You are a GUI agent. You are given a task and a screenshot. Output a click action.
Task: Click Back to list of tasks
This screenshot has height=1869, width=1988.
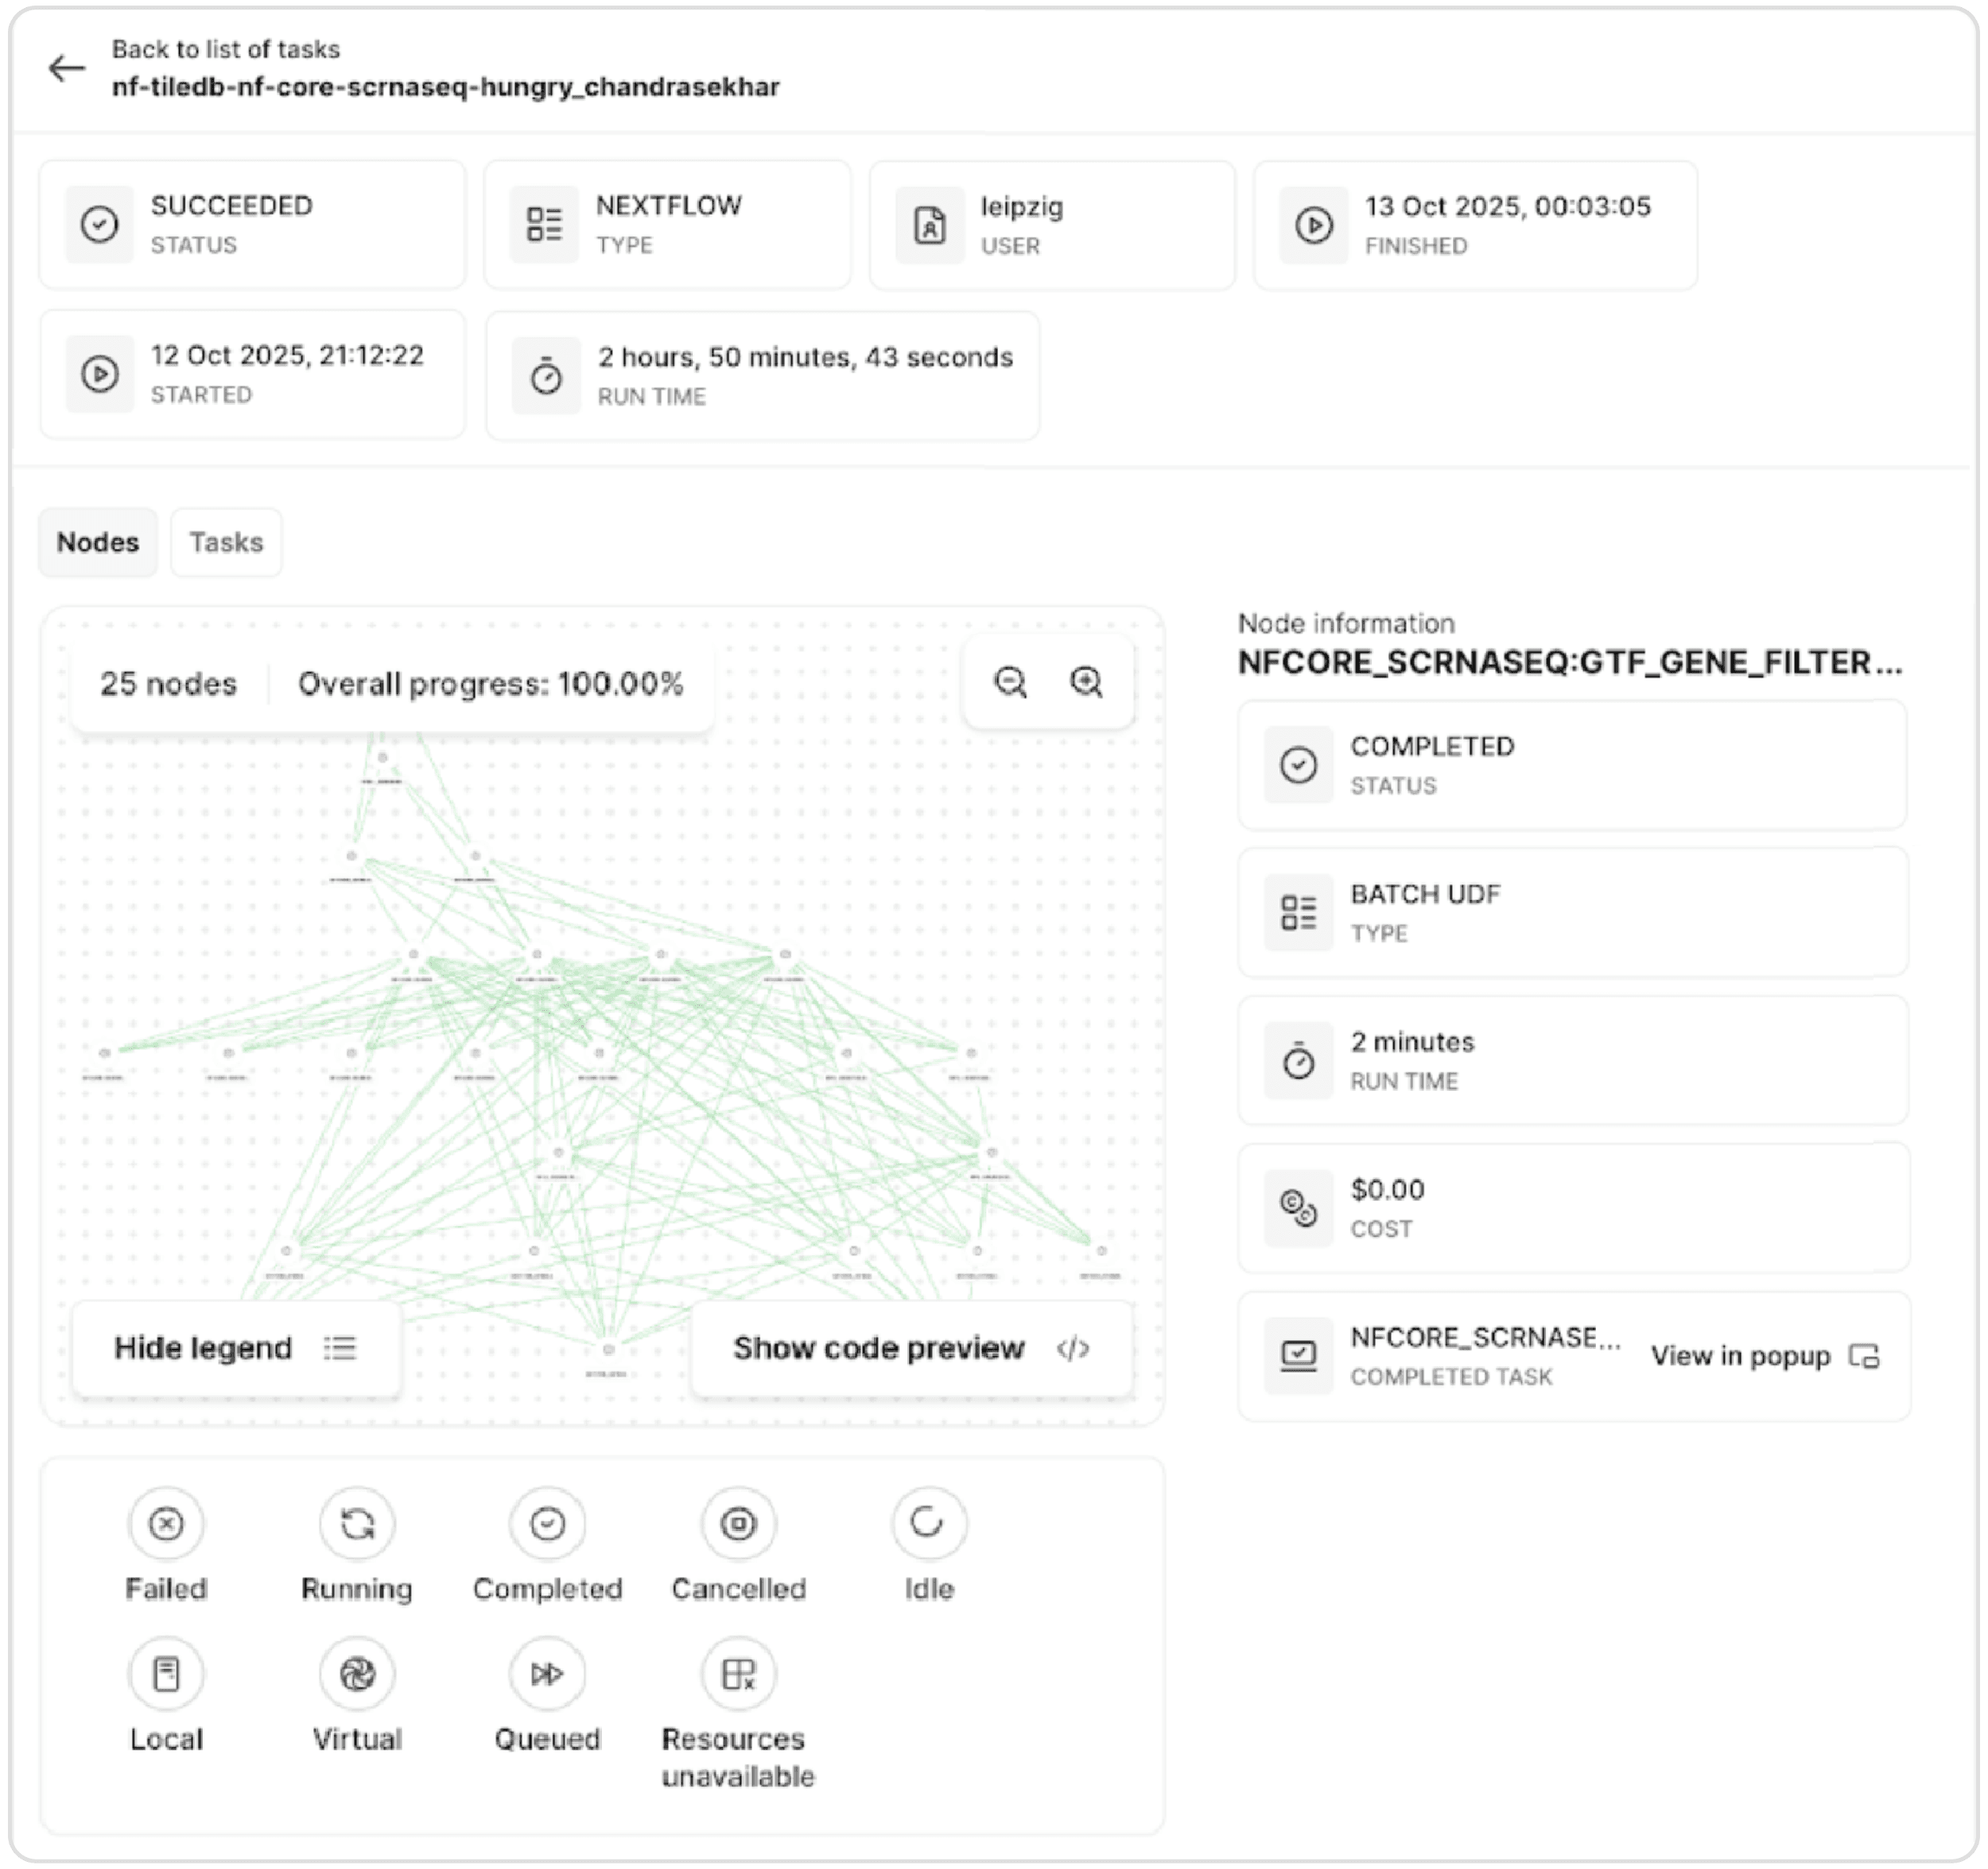coord(225,49)
